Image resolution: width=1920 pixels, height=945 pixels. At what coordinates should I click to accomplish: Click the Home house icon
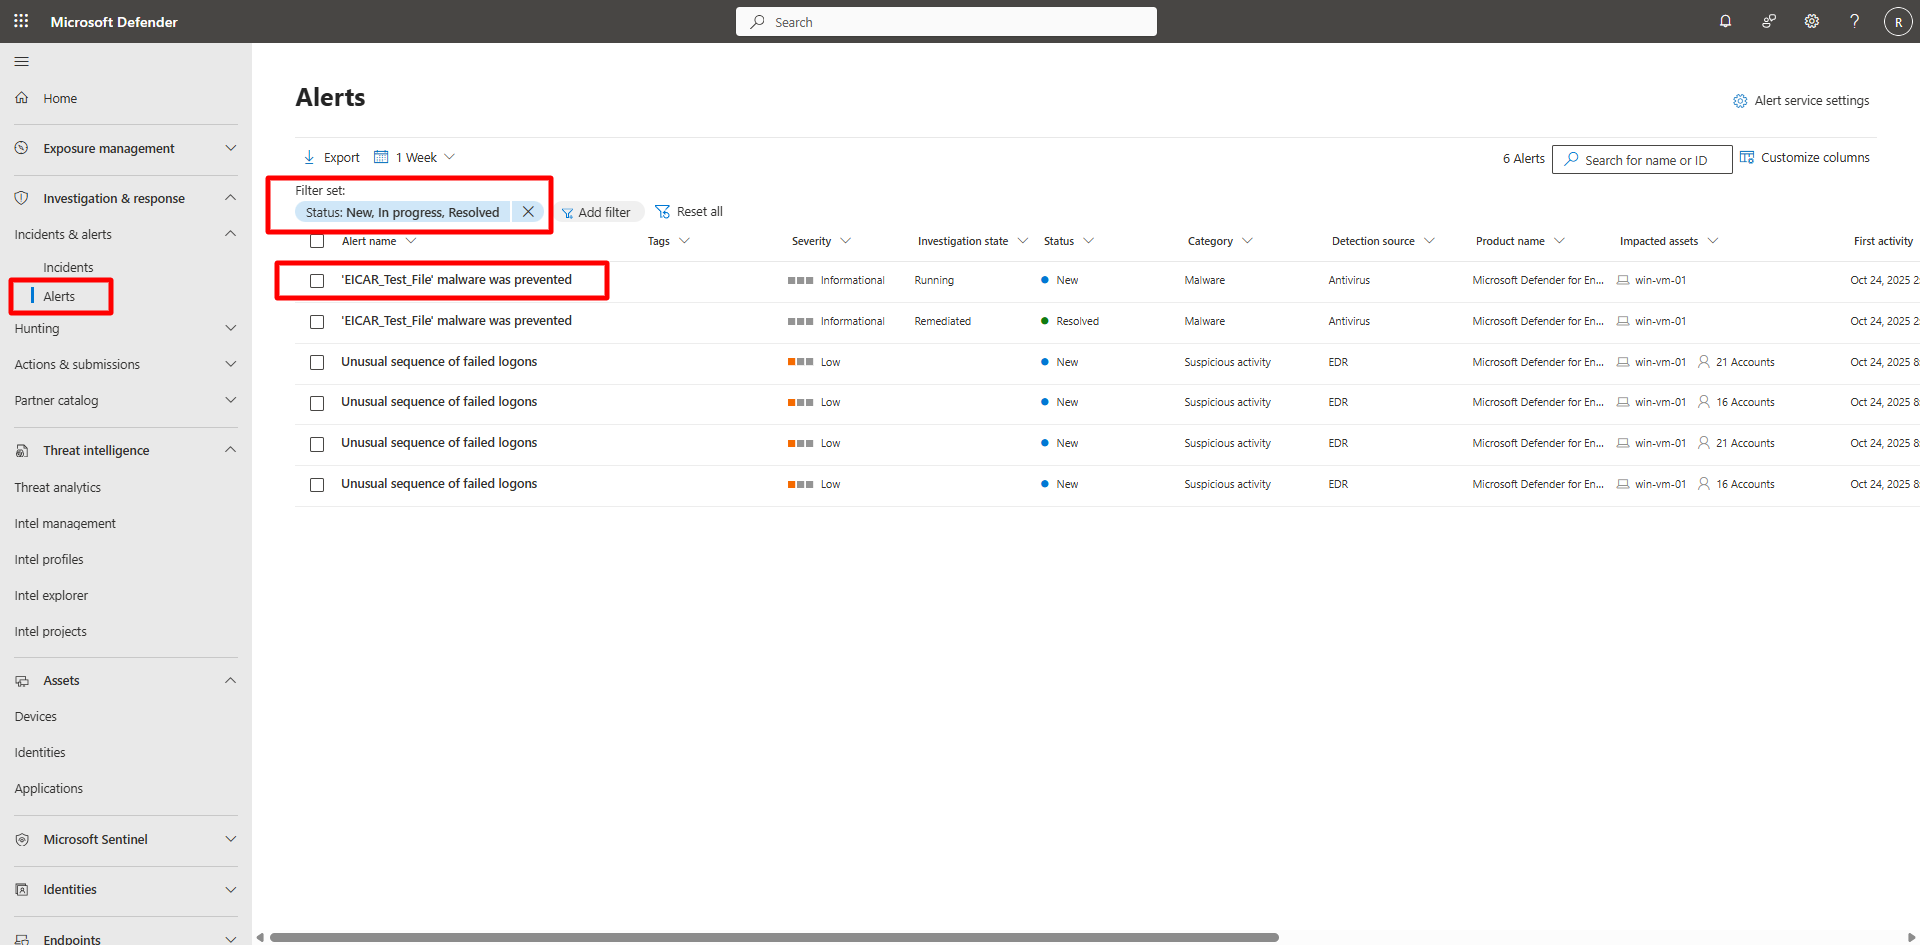tap(21, 98)
